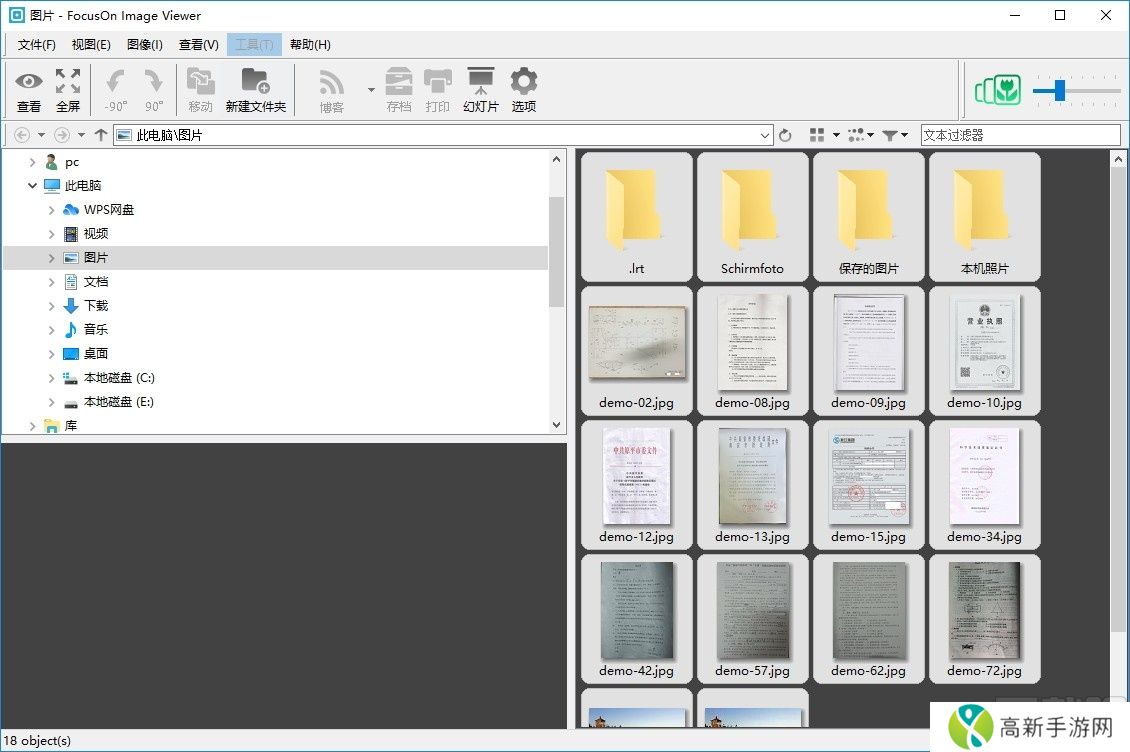Start slideshow using 幻灯片 icon

coord(480,82)
